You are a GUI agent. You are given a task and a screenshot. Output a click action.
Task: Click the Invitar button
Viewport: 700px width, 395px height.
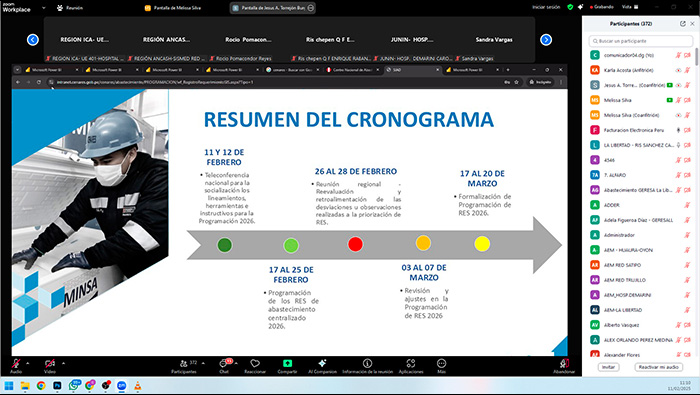tap(608, 367)
